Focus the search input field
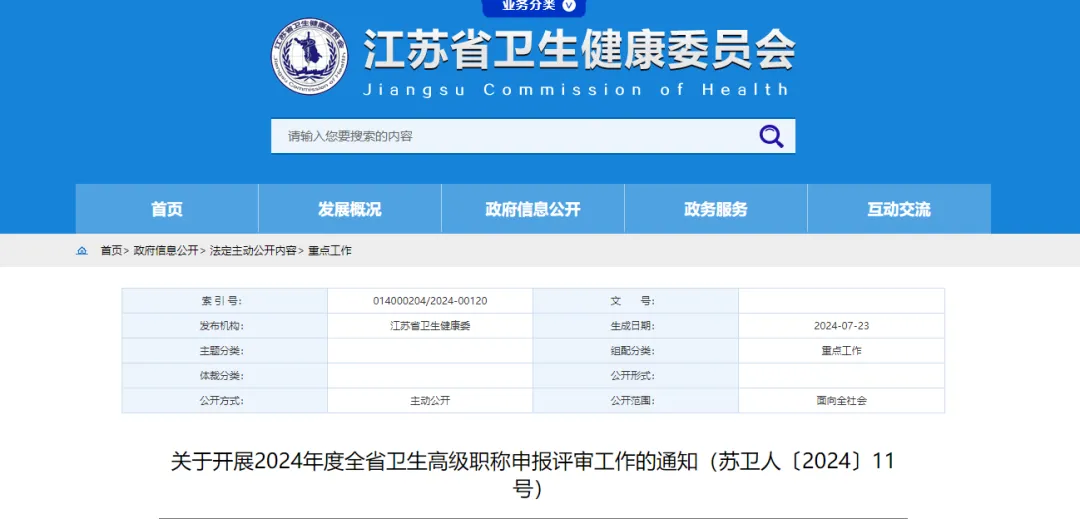 point(510,136)
